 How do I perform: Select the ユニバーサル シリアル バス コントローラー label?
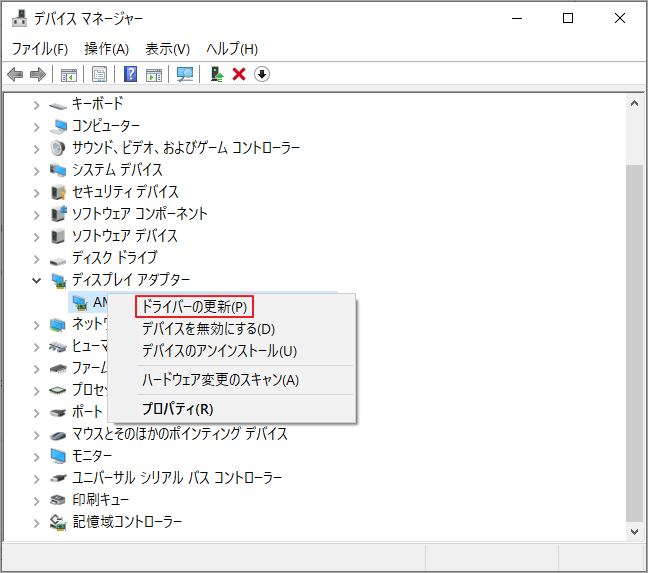[x=177, y=478]
